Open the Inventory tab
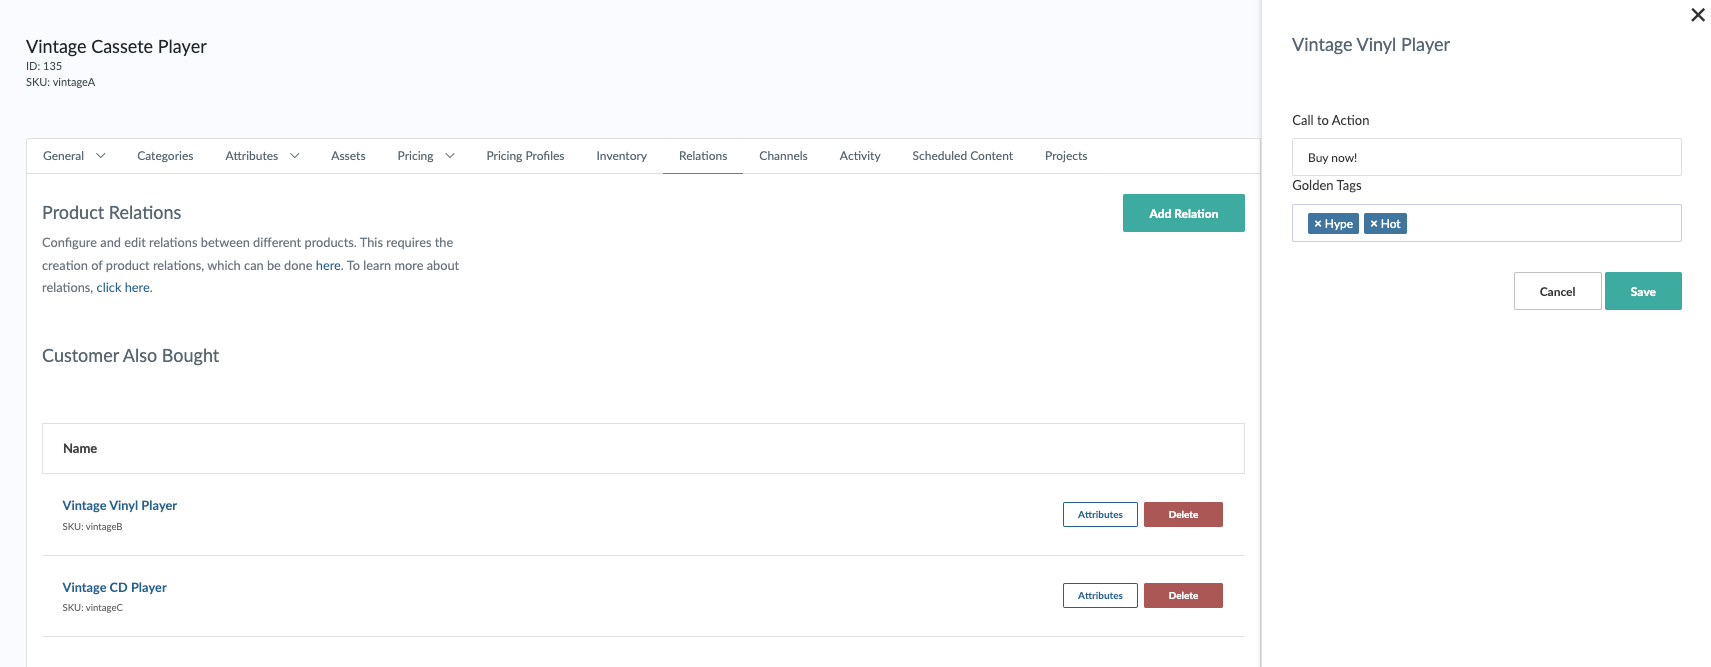The width and height of the screenshot is (1711, 667). pyautogui.click(x=621, y=156)
